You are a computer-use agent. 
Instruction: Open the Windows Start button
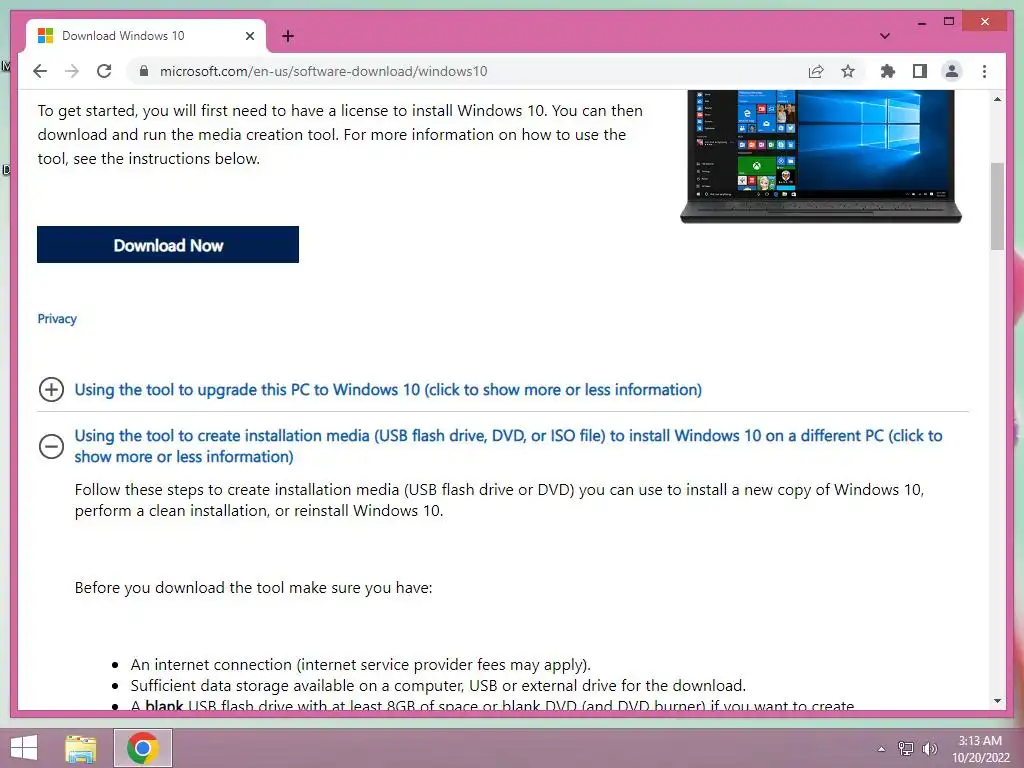click(24, 748)
